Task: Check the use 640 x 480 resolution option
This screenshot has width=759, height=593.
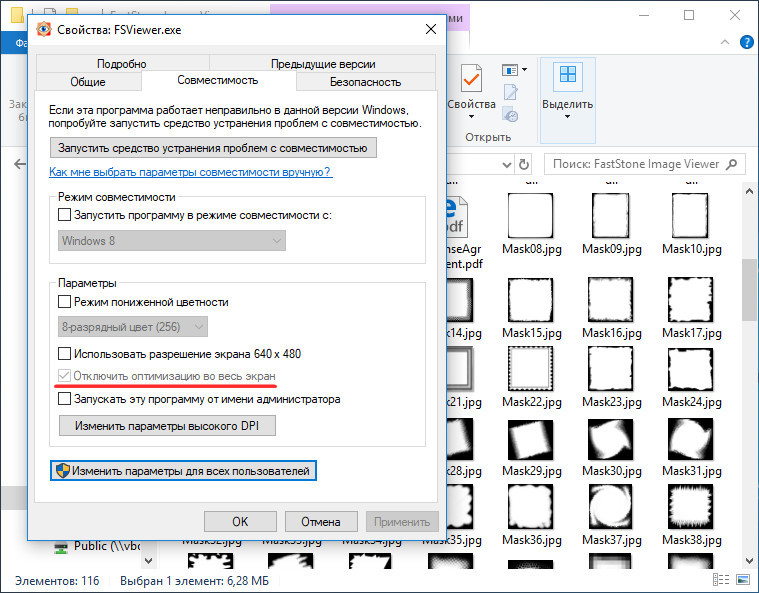Action: coord(64,353)
